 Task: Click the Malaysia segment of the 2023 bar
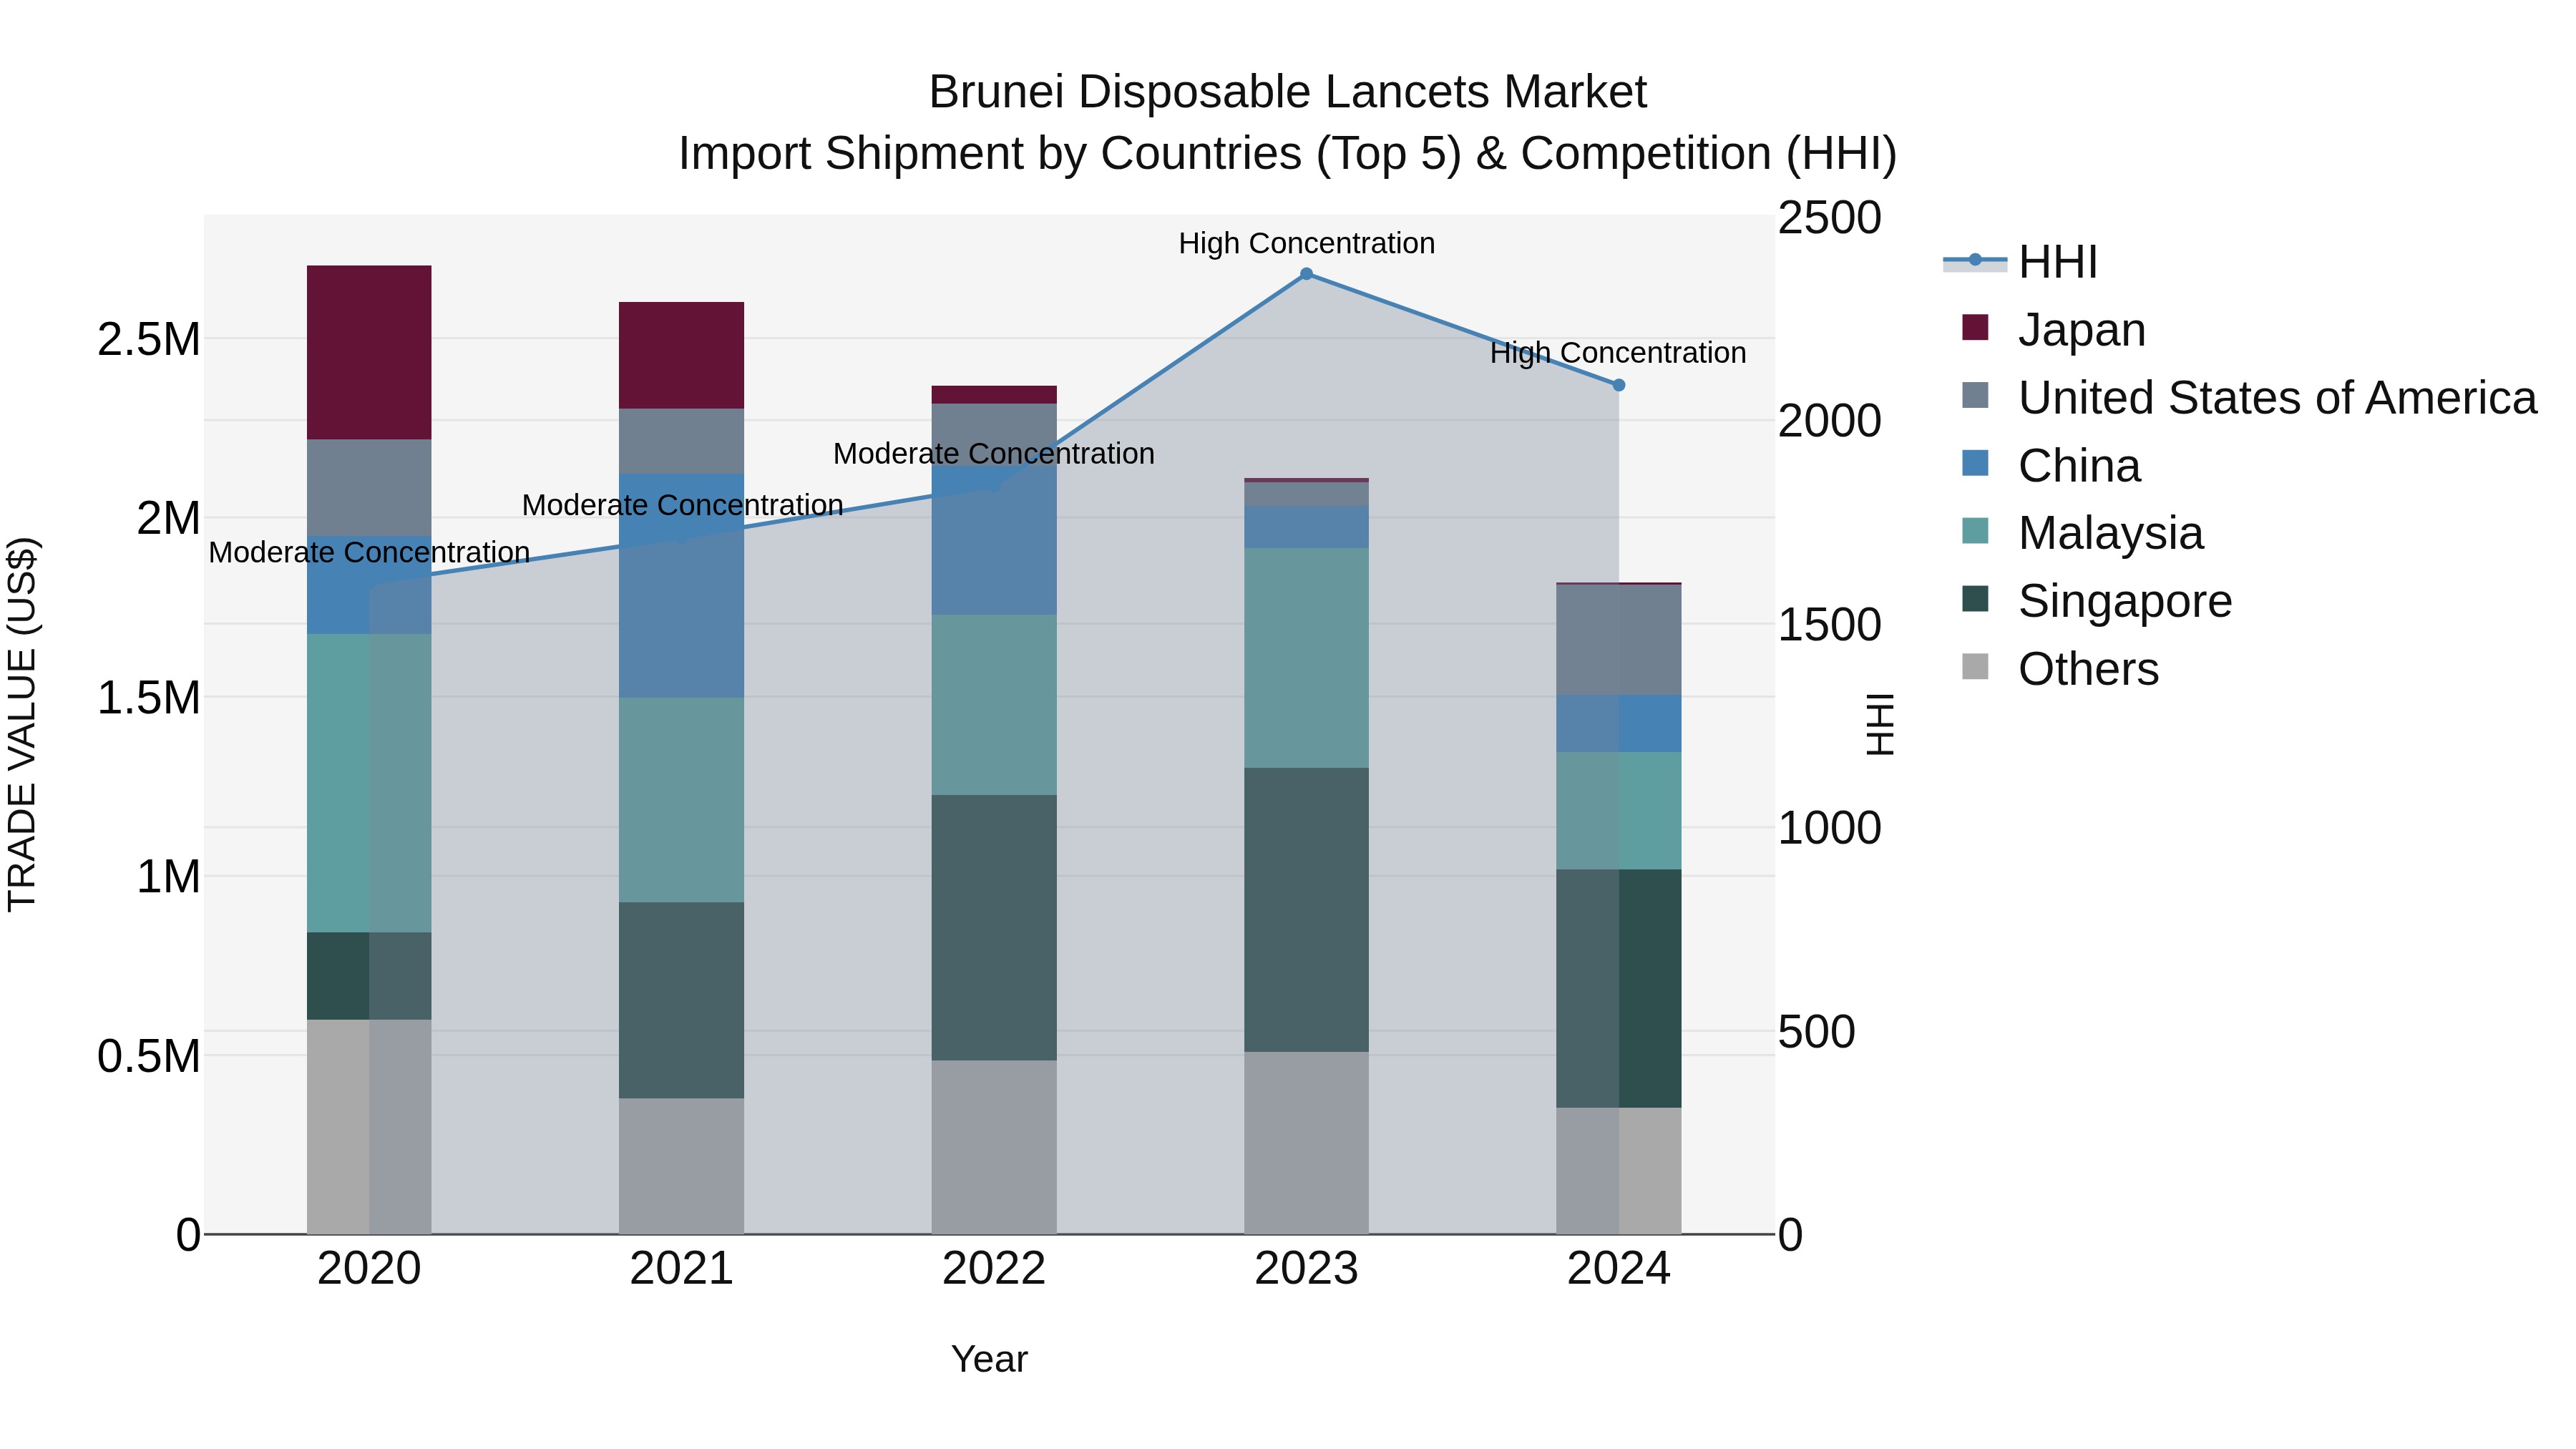(x=1306, y=658)
